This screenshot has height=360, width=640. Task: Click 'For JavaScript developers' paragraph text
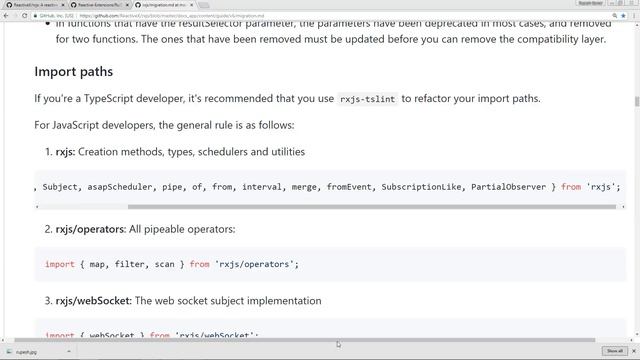tap(164, 125)
